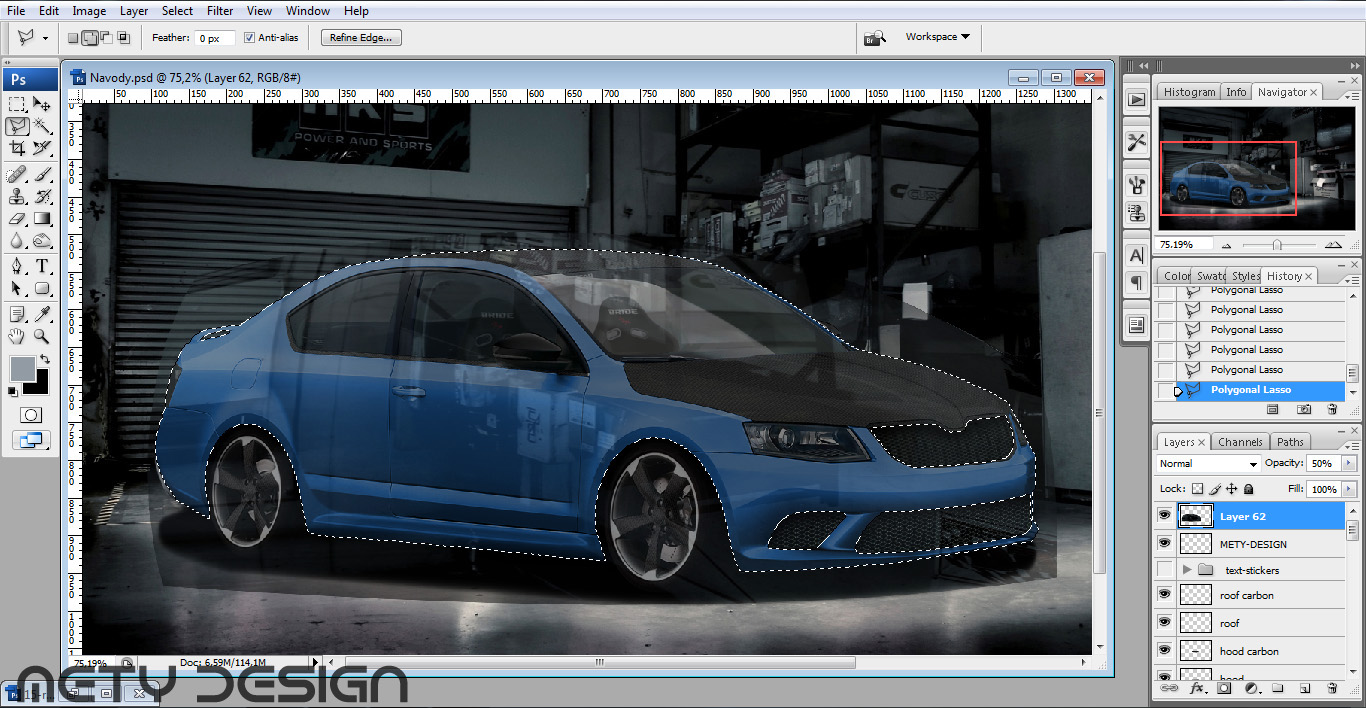
Task: Select the Blur tool
Action: (17, 241)
